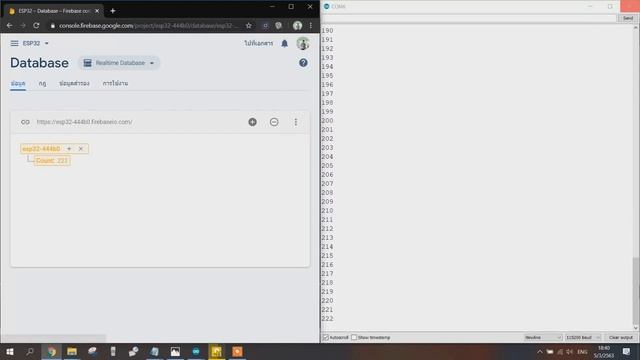The image size is (640, 360).
Task: Click the Chrome address bar URL
Action: coord(149,25)
